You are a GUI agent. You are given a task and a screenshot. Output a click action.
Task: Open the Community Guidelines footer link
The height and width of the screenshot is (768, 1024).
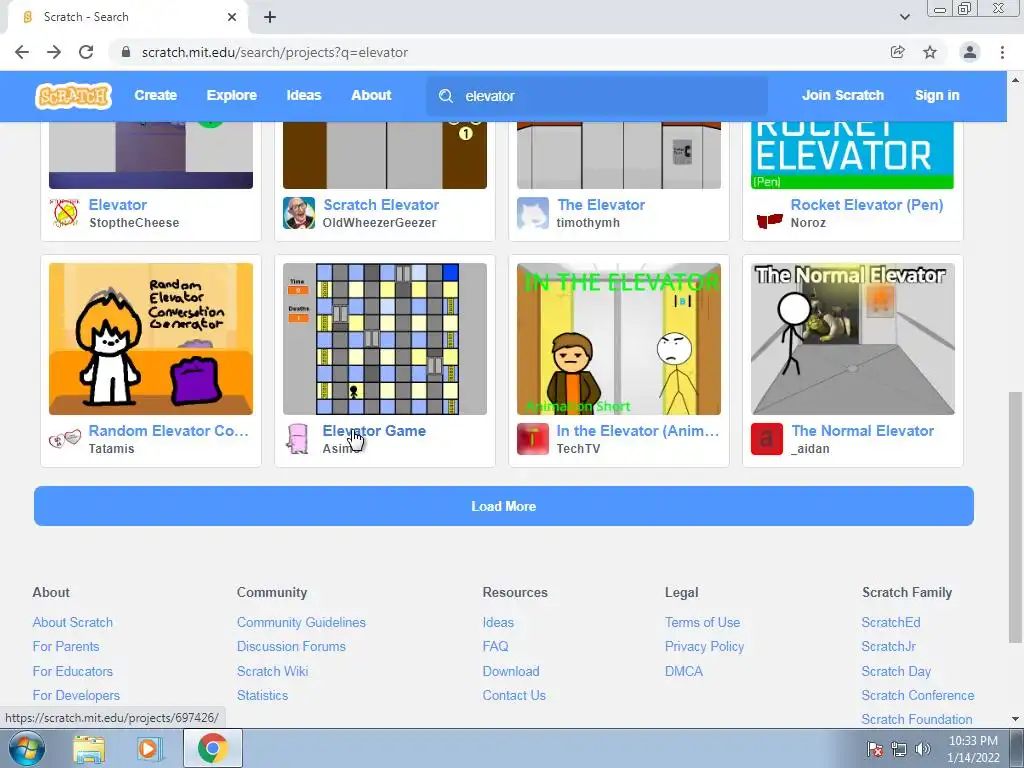click(x=301, y=622)
